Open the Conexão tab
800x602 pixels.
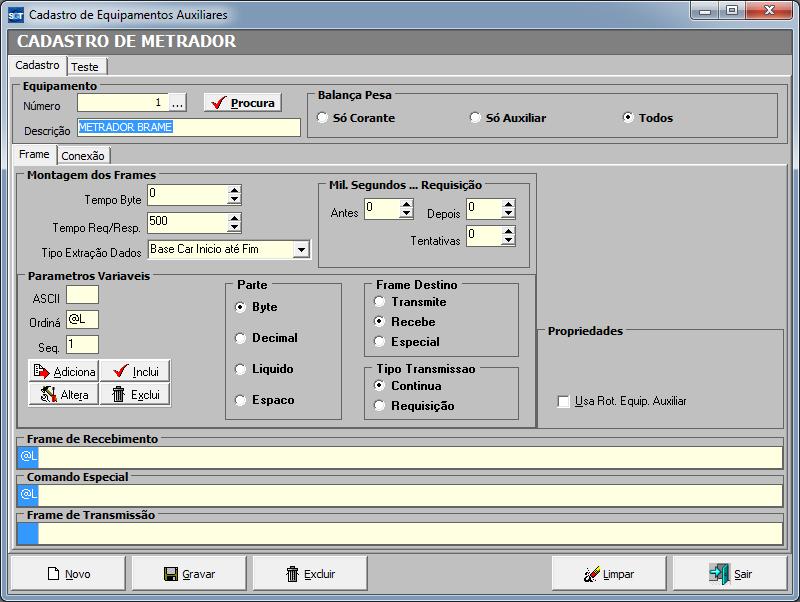click(83, 156)
